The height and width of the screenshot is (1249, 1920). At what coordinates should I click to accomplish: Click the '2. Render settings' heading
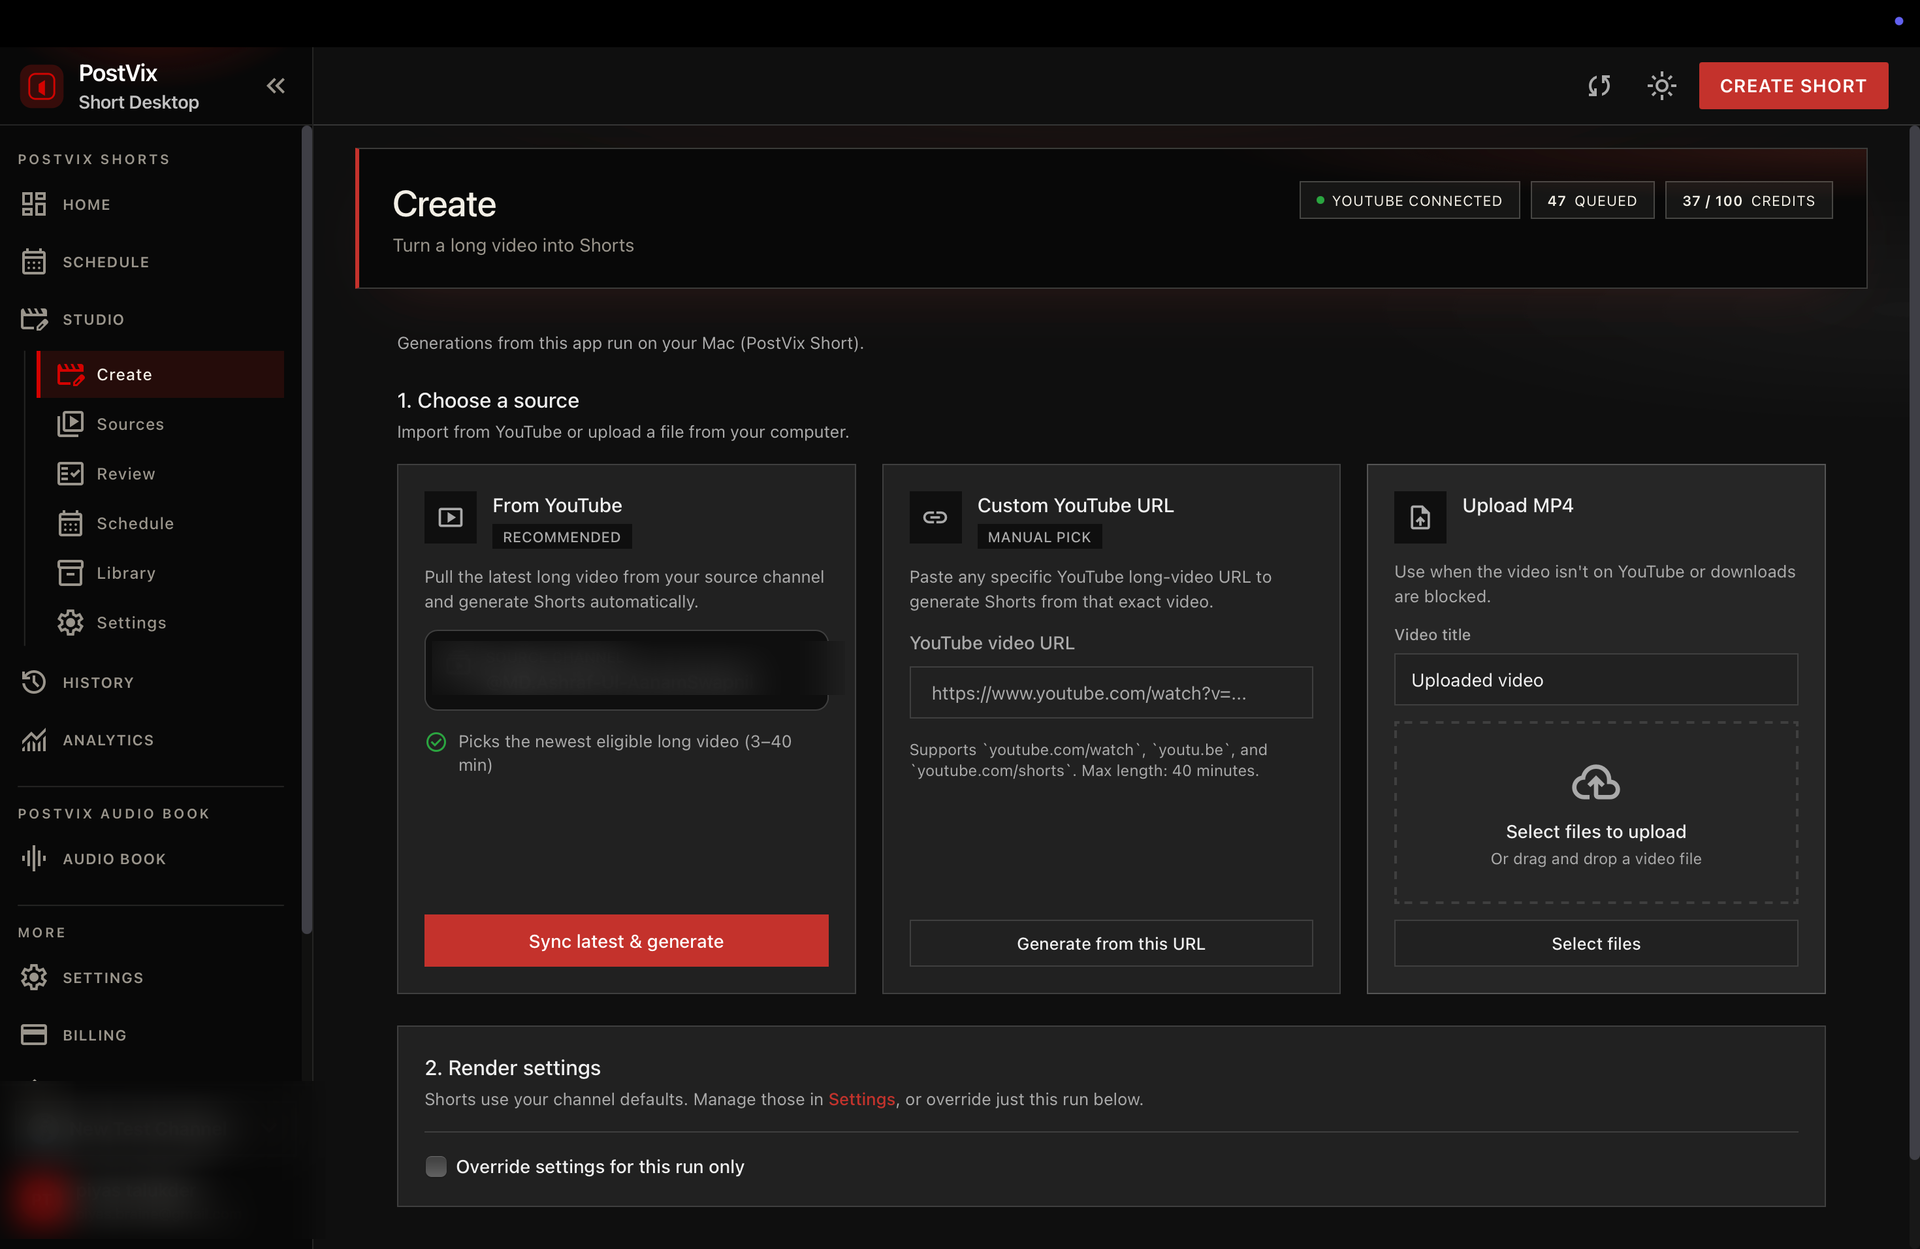[x=512, y=1068]
